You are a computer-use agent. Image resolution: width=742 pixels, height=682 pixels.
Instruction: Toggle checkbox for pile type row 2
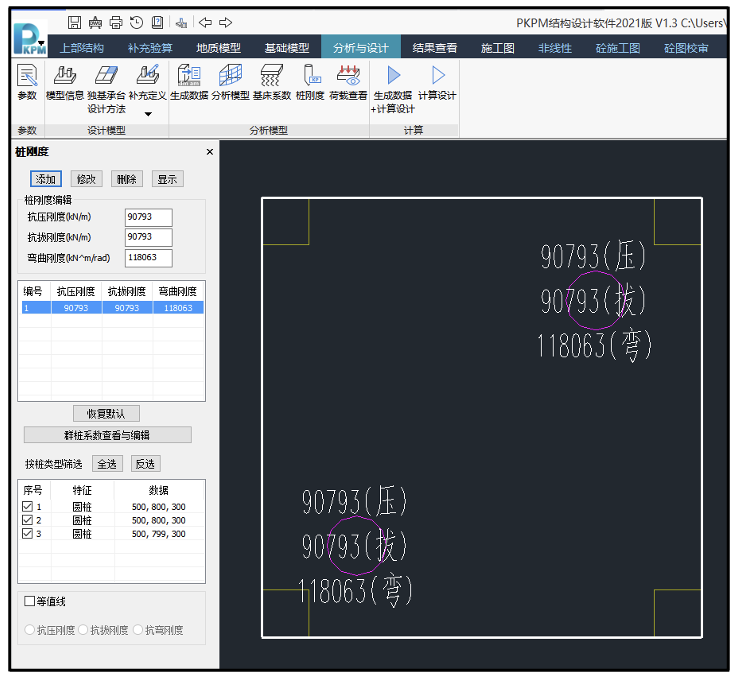point(27,520)
